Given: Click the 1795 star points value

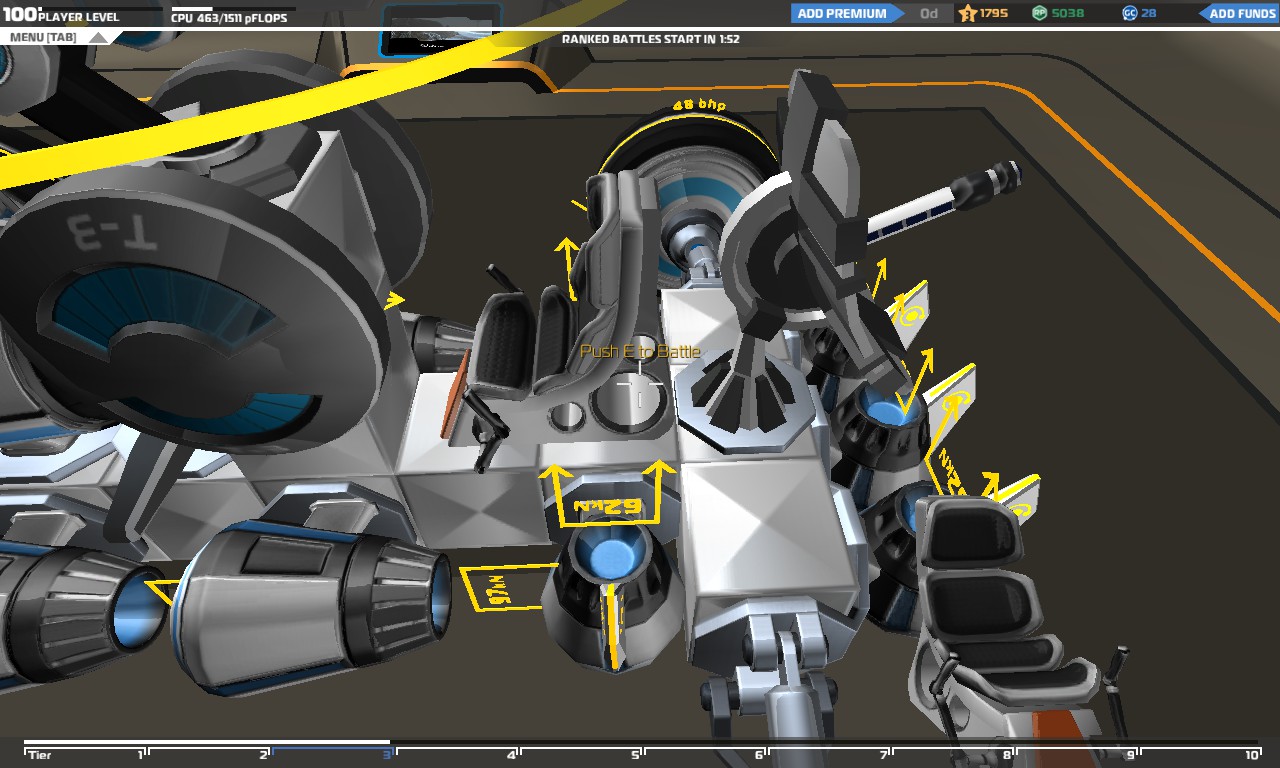Looking at the screenshot, I should (994, 13).
